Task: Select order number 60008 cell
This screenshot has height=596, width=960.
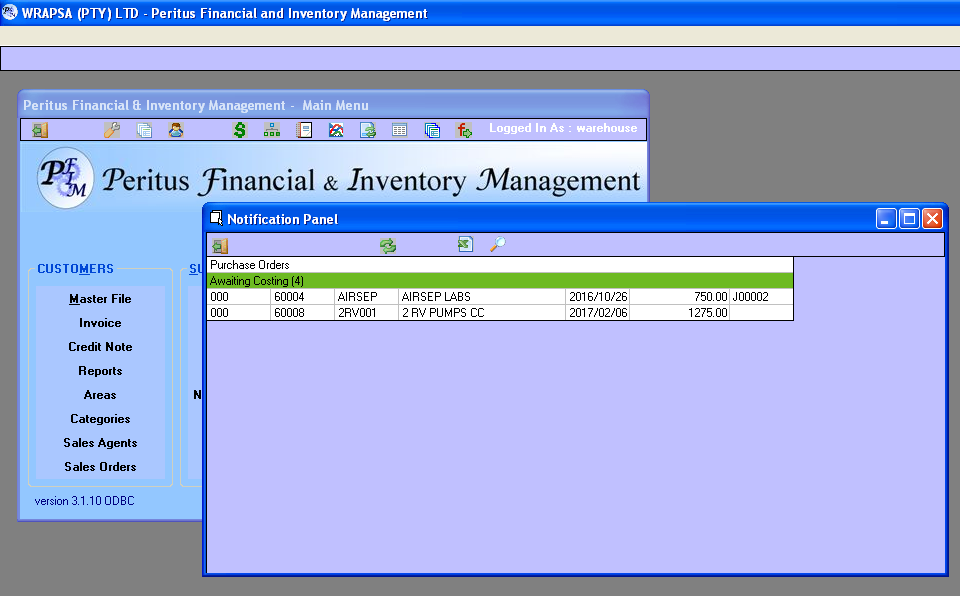Action: 302,312
